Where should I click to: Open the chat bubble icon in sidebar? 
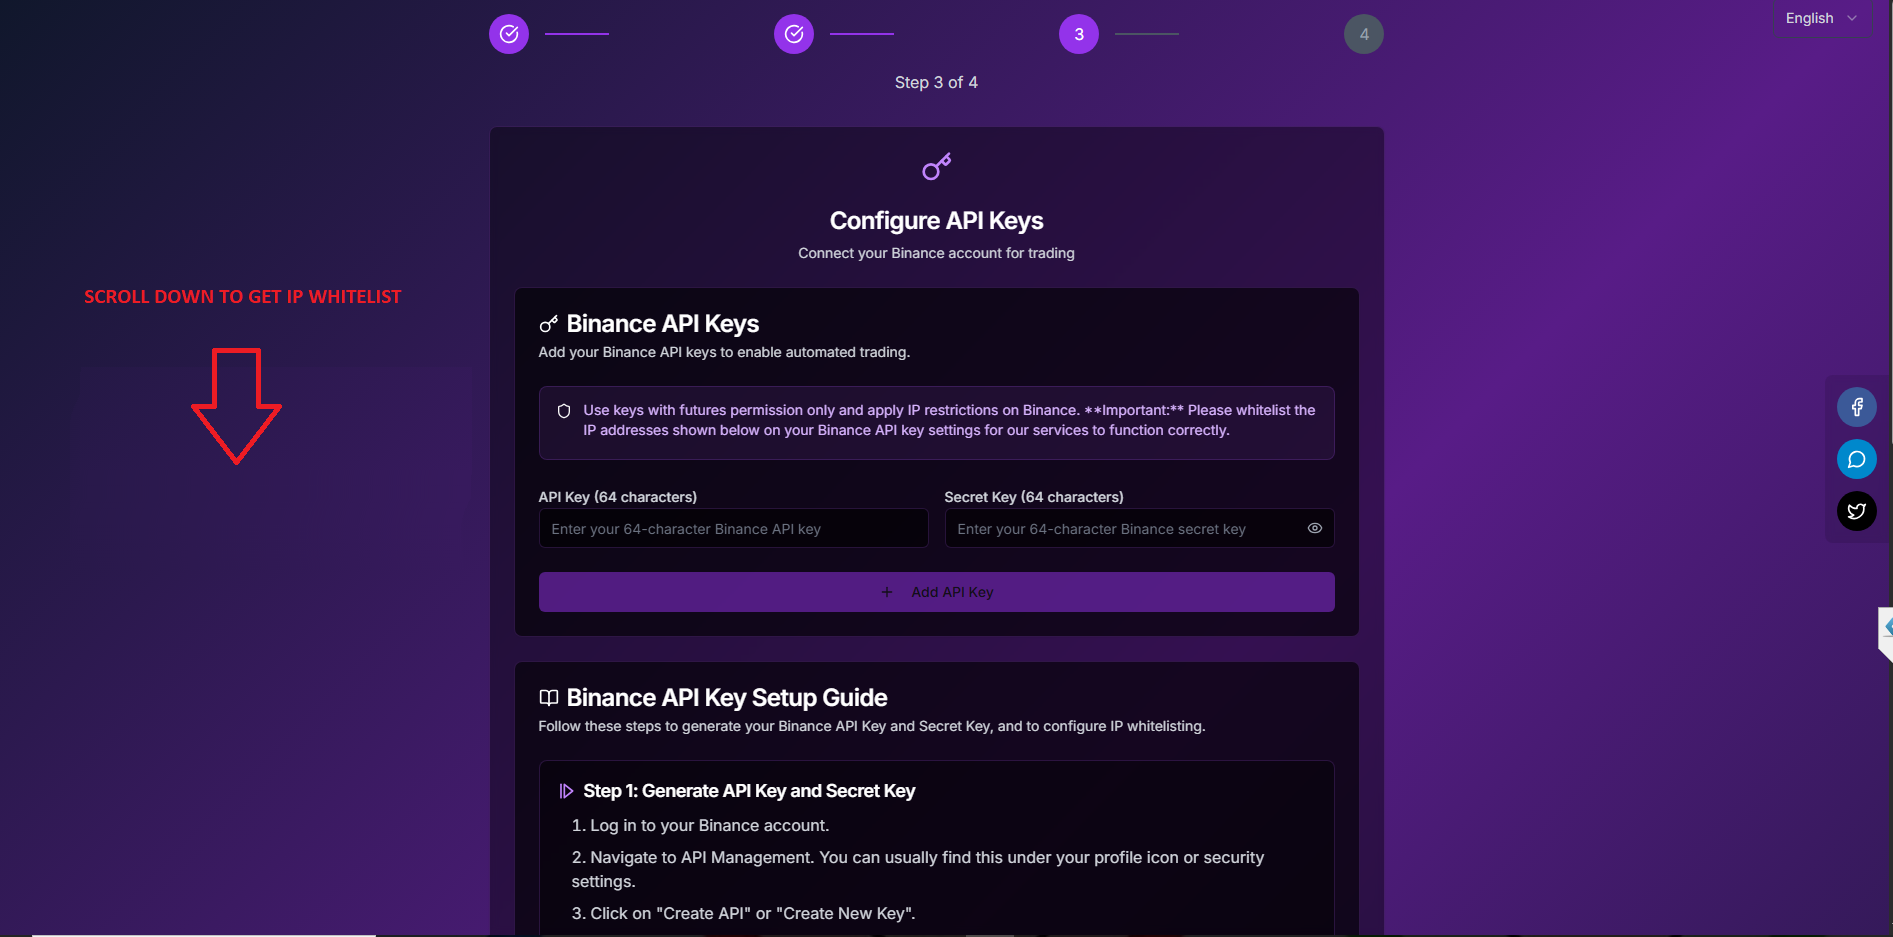1857,459
